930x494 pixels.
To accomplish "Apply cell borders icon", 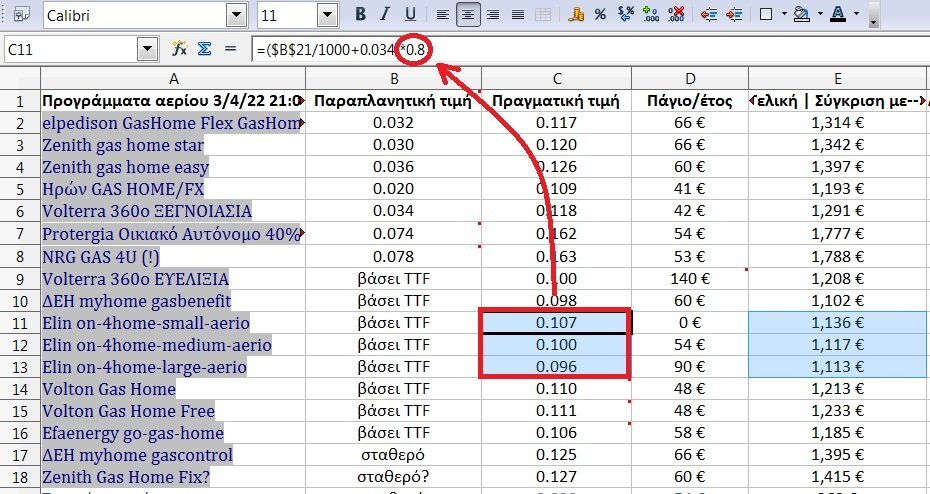I will pos(766,15).
